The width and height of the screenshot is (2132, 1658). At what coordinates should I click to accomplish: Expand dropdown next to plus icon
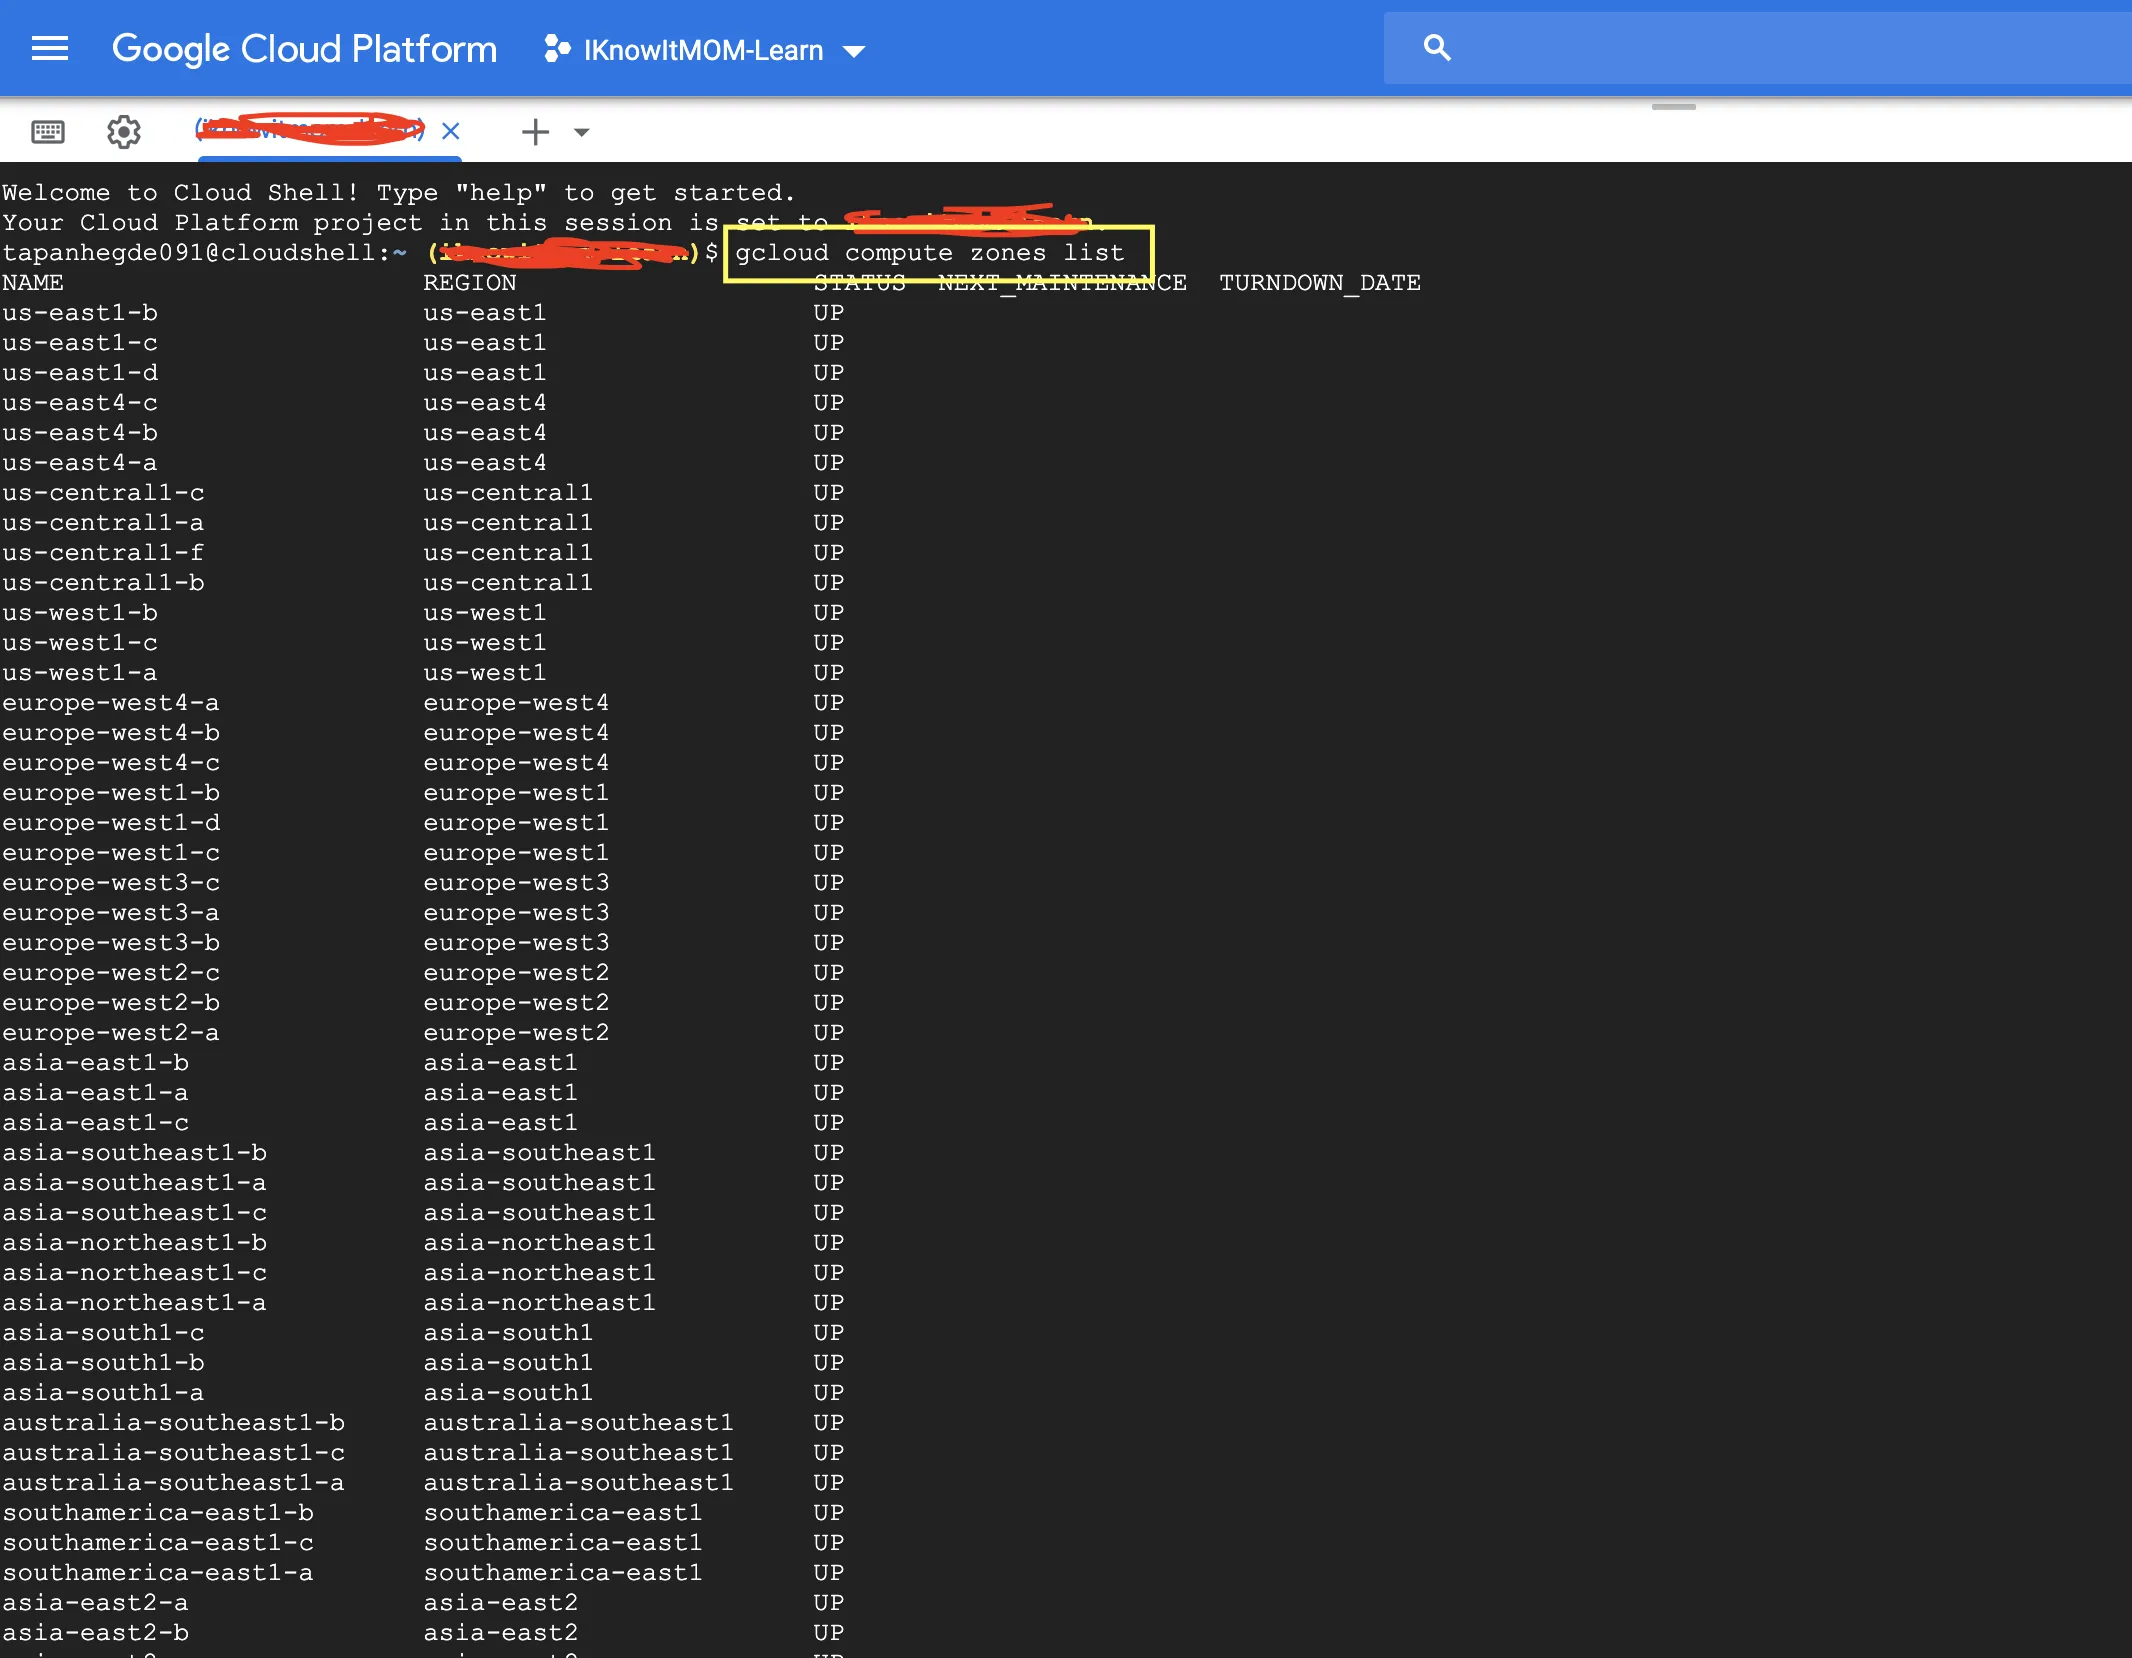click(582, 132)
